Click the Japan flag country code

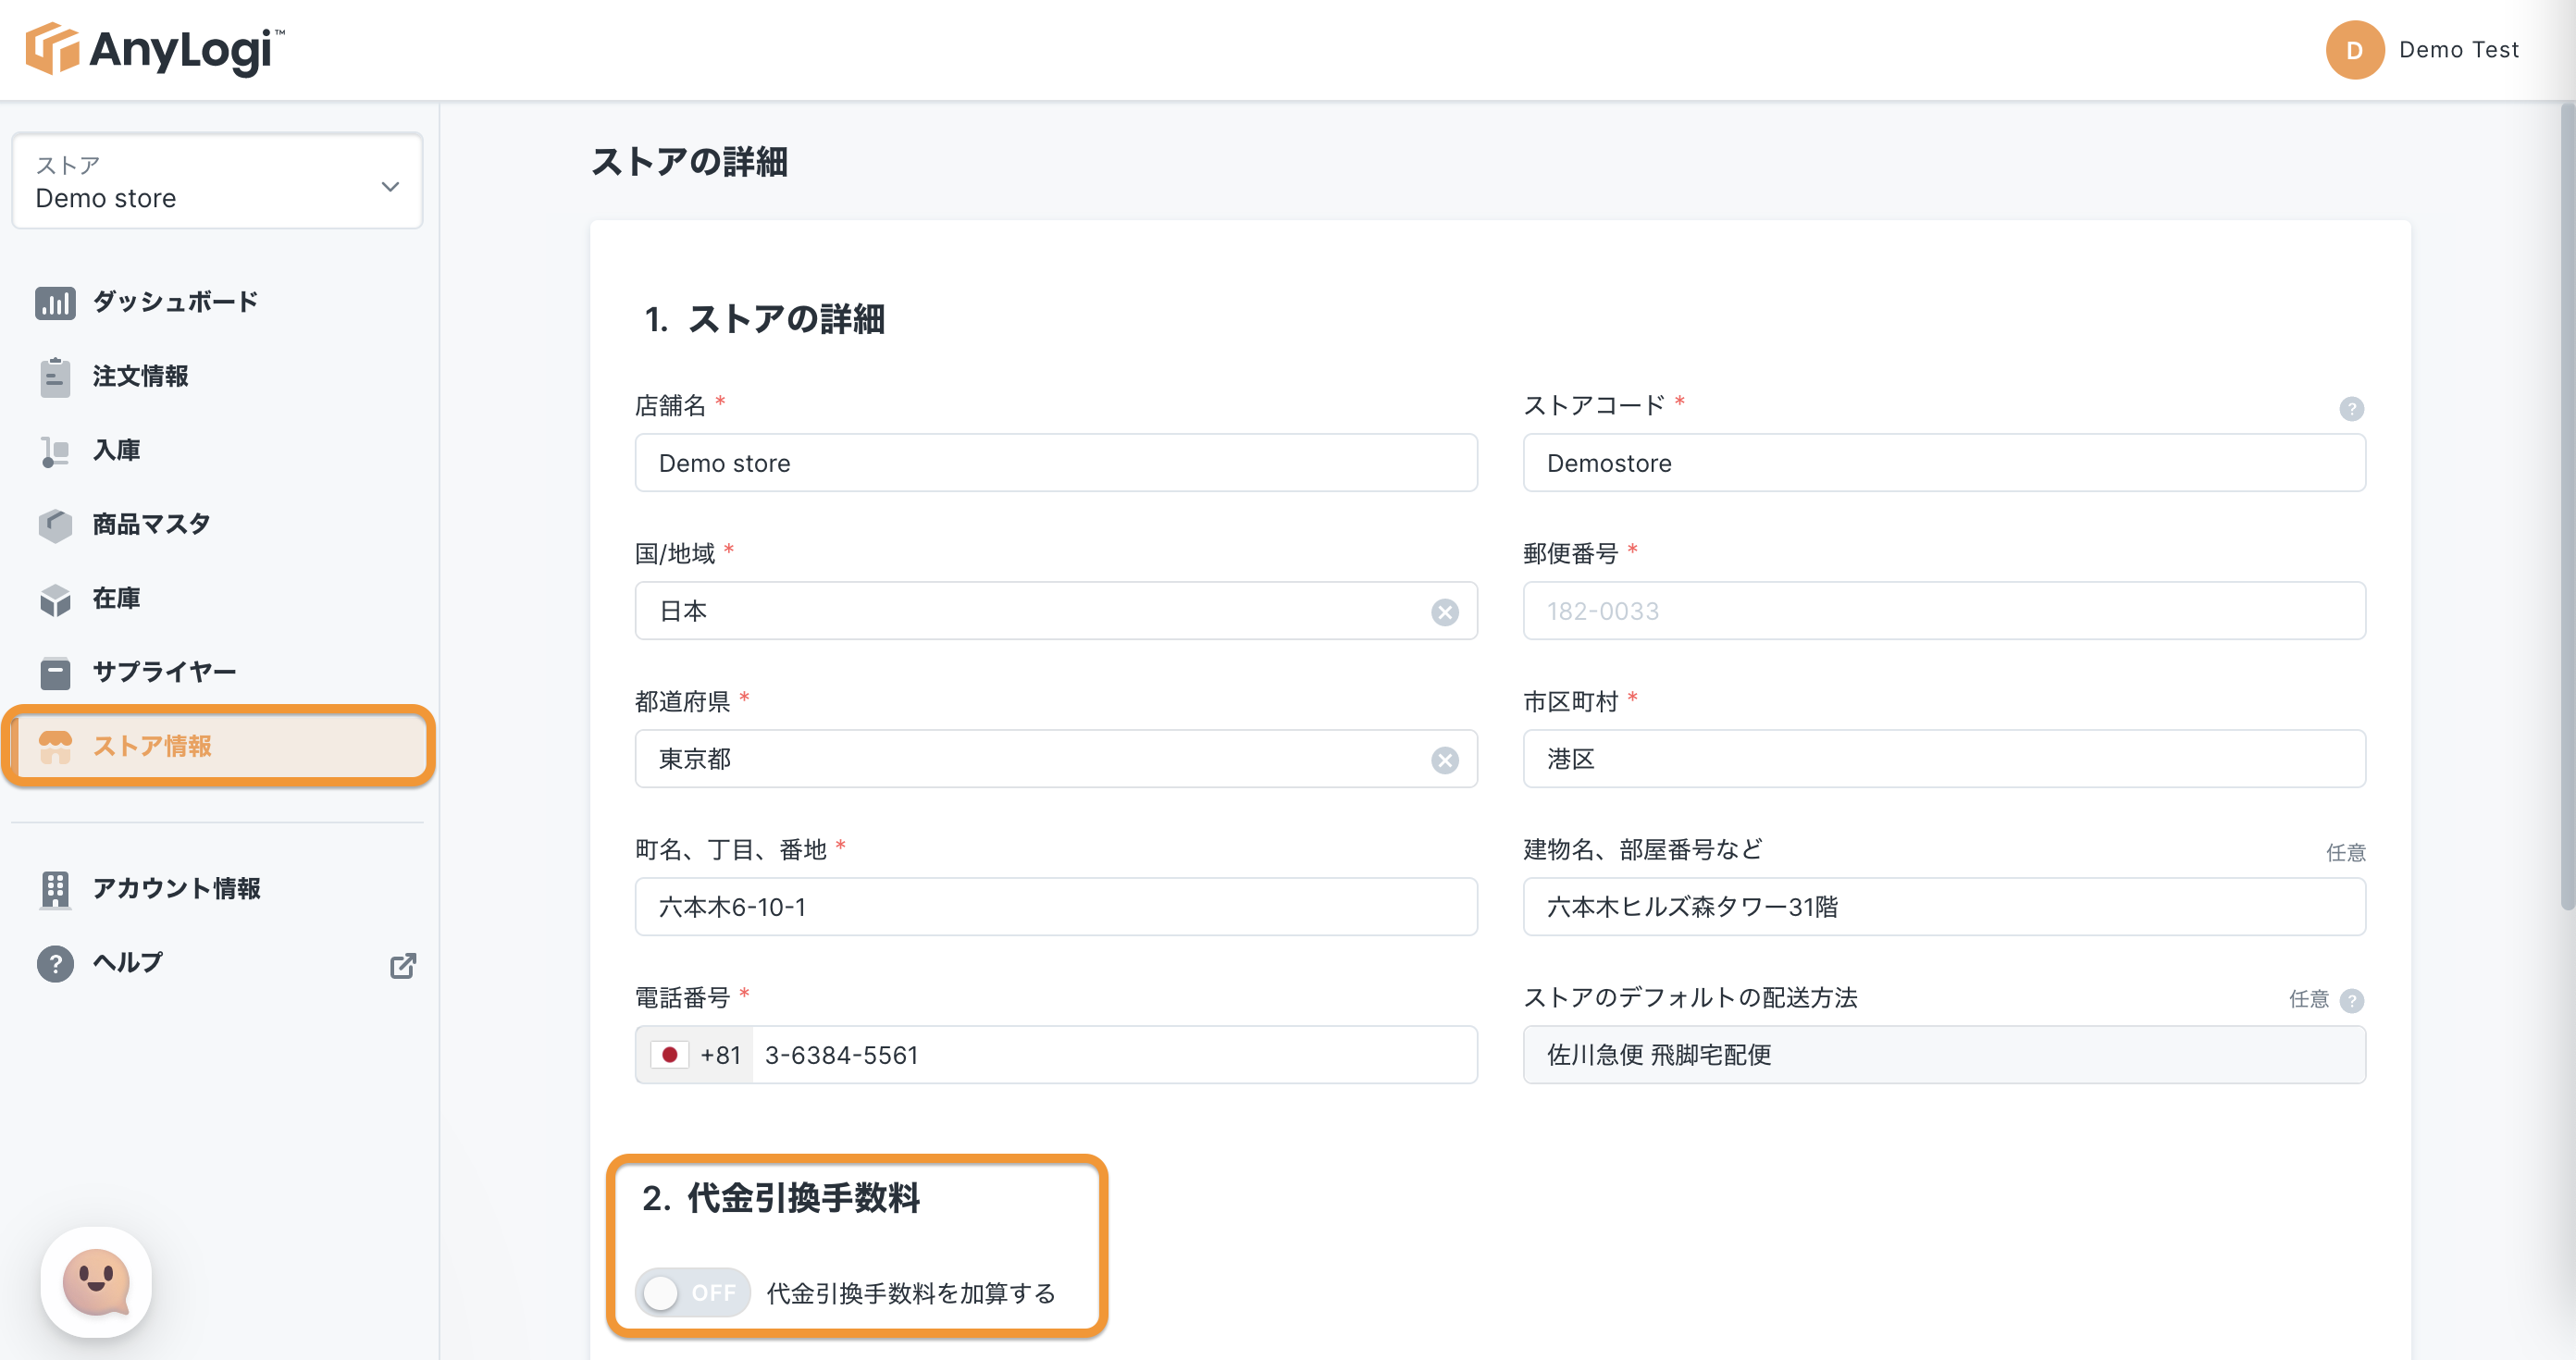click(x=695, y=1055)
